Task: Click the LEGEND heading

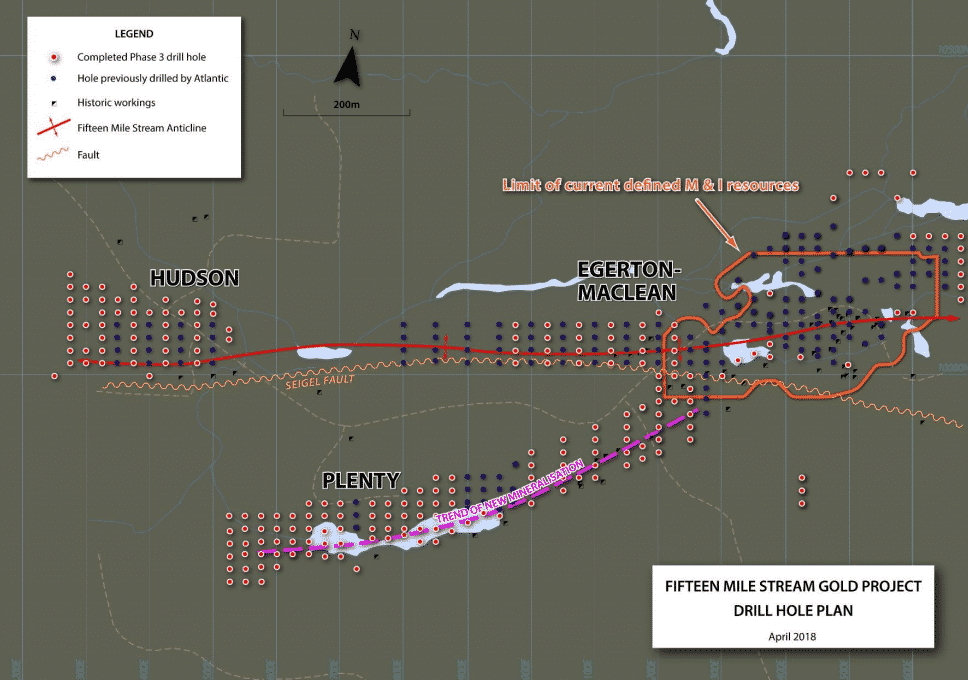Action: pyautogui.click(x=134, y=34)
